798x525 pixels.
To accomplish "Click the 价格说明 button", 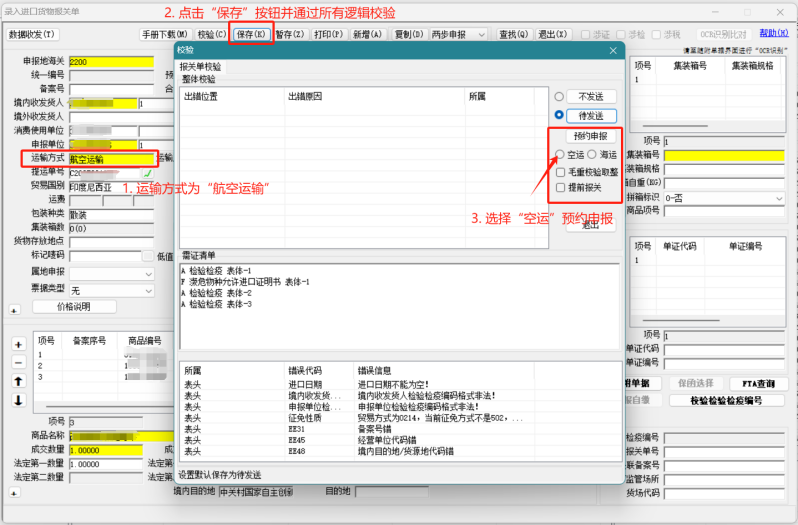I will pos(73,306).
